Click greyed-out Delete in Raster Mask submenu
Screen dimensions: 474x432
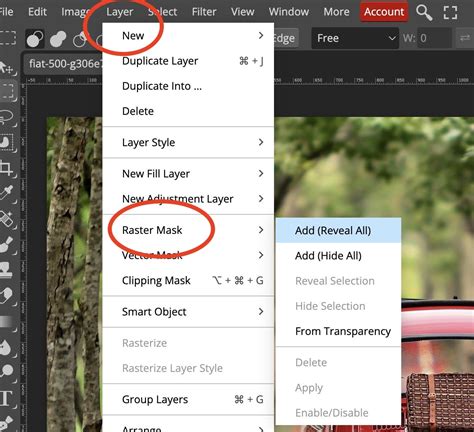pyautogui.click(x=338, y=362)
